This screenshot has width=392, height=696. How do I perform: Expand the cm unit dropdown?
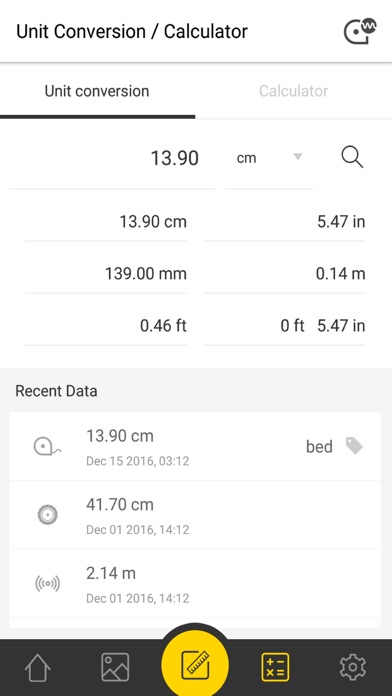coord(269,158)
